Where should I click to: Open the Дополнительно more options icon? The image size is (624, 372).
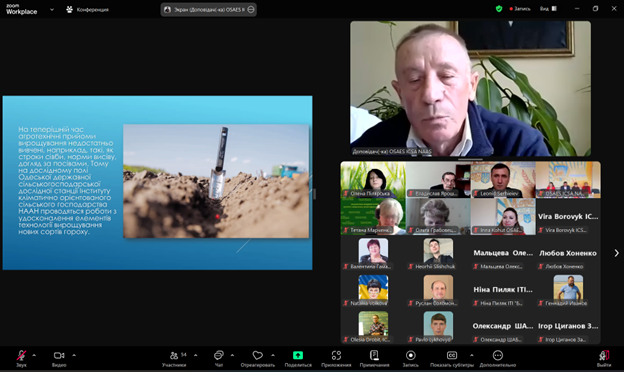click(x=497, y=355)
